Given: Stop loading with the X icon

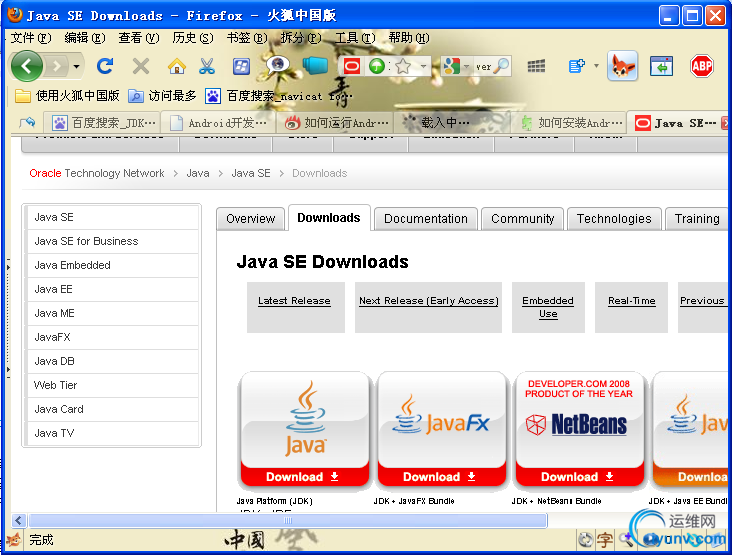Looking at the screenshot, I should click(x=141, y=66).
